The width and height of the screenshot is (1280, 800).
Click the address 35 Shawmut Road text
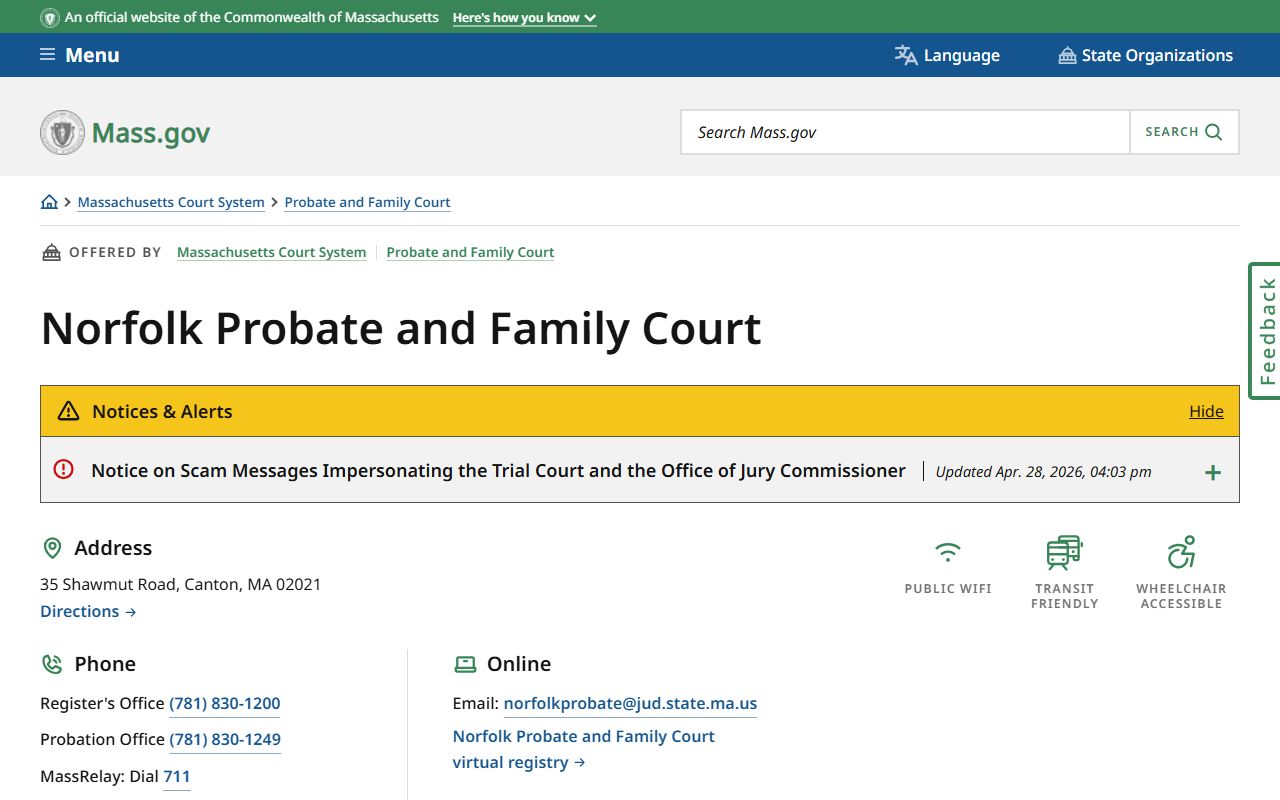click(180, 584)
